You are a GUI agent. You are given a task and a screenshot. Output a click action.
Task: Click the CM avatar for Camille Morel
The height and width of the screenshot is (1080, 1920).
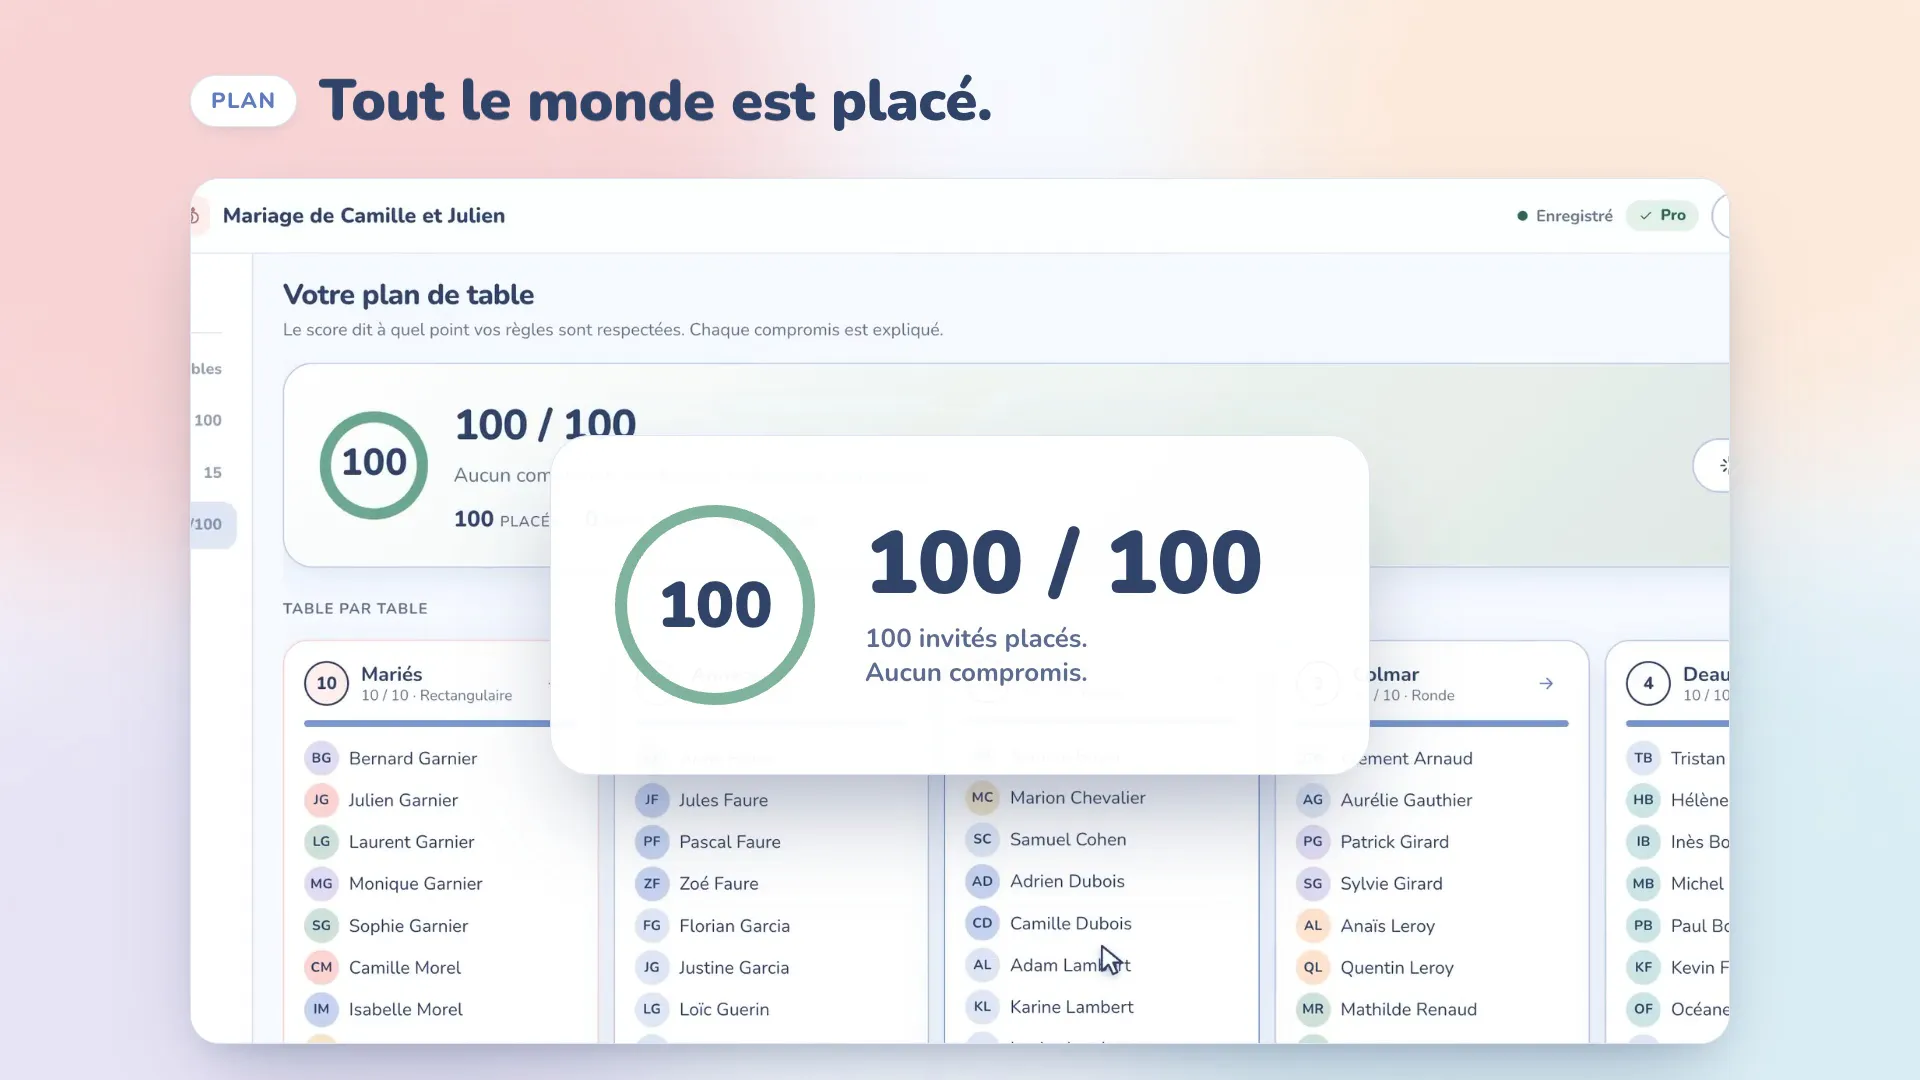(321, 968)
